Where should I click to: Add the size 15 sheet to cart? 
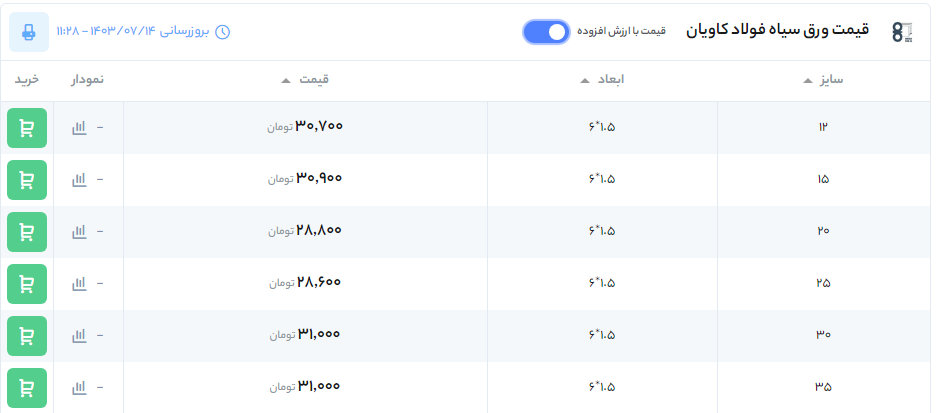(x=27, y=180)
